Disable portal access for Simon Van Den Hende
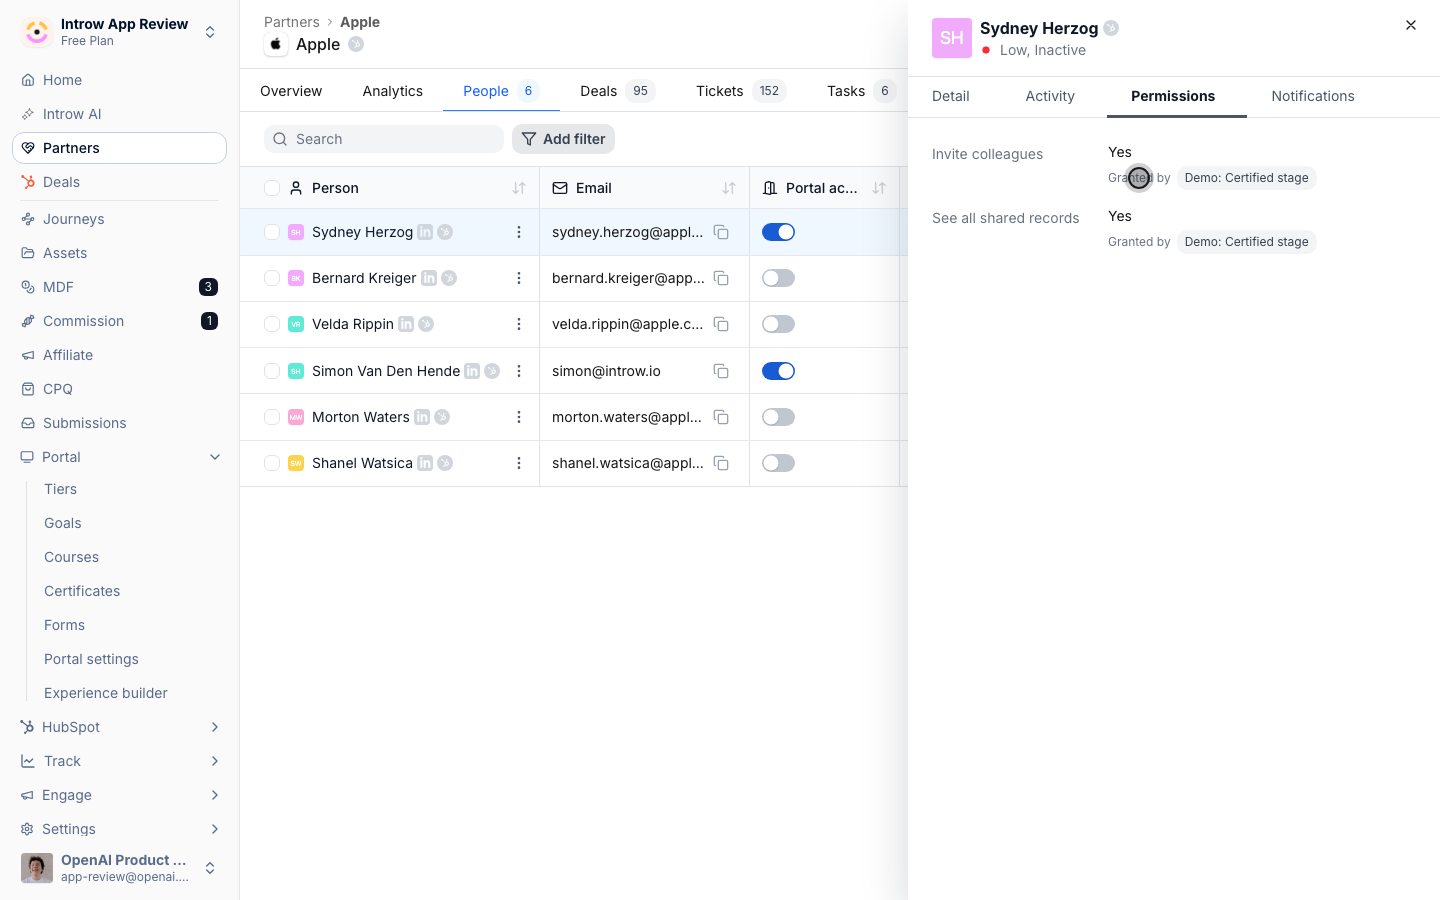This screenshot has height=900, width=1440. (778, 371)
